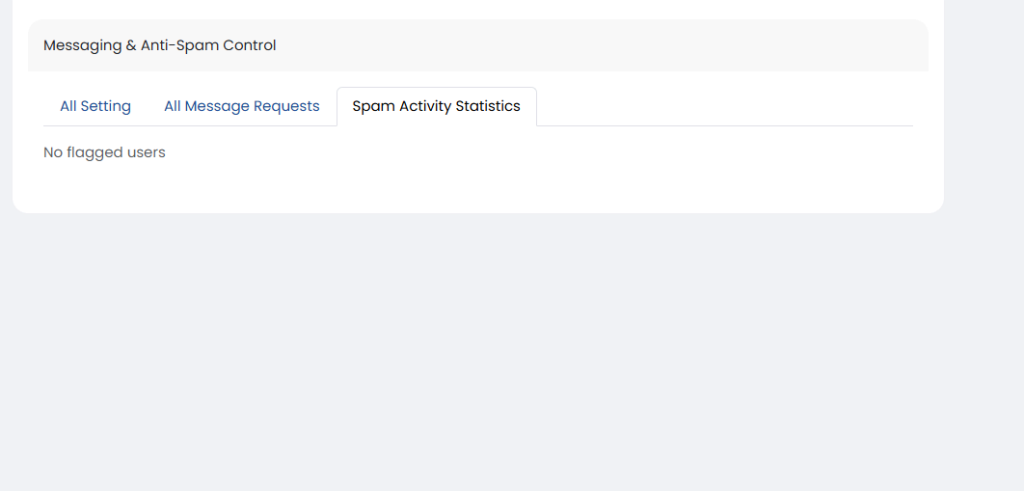The image size is (1024, 491).
Task: Open the All Setting link
Action: coord(95,106)
